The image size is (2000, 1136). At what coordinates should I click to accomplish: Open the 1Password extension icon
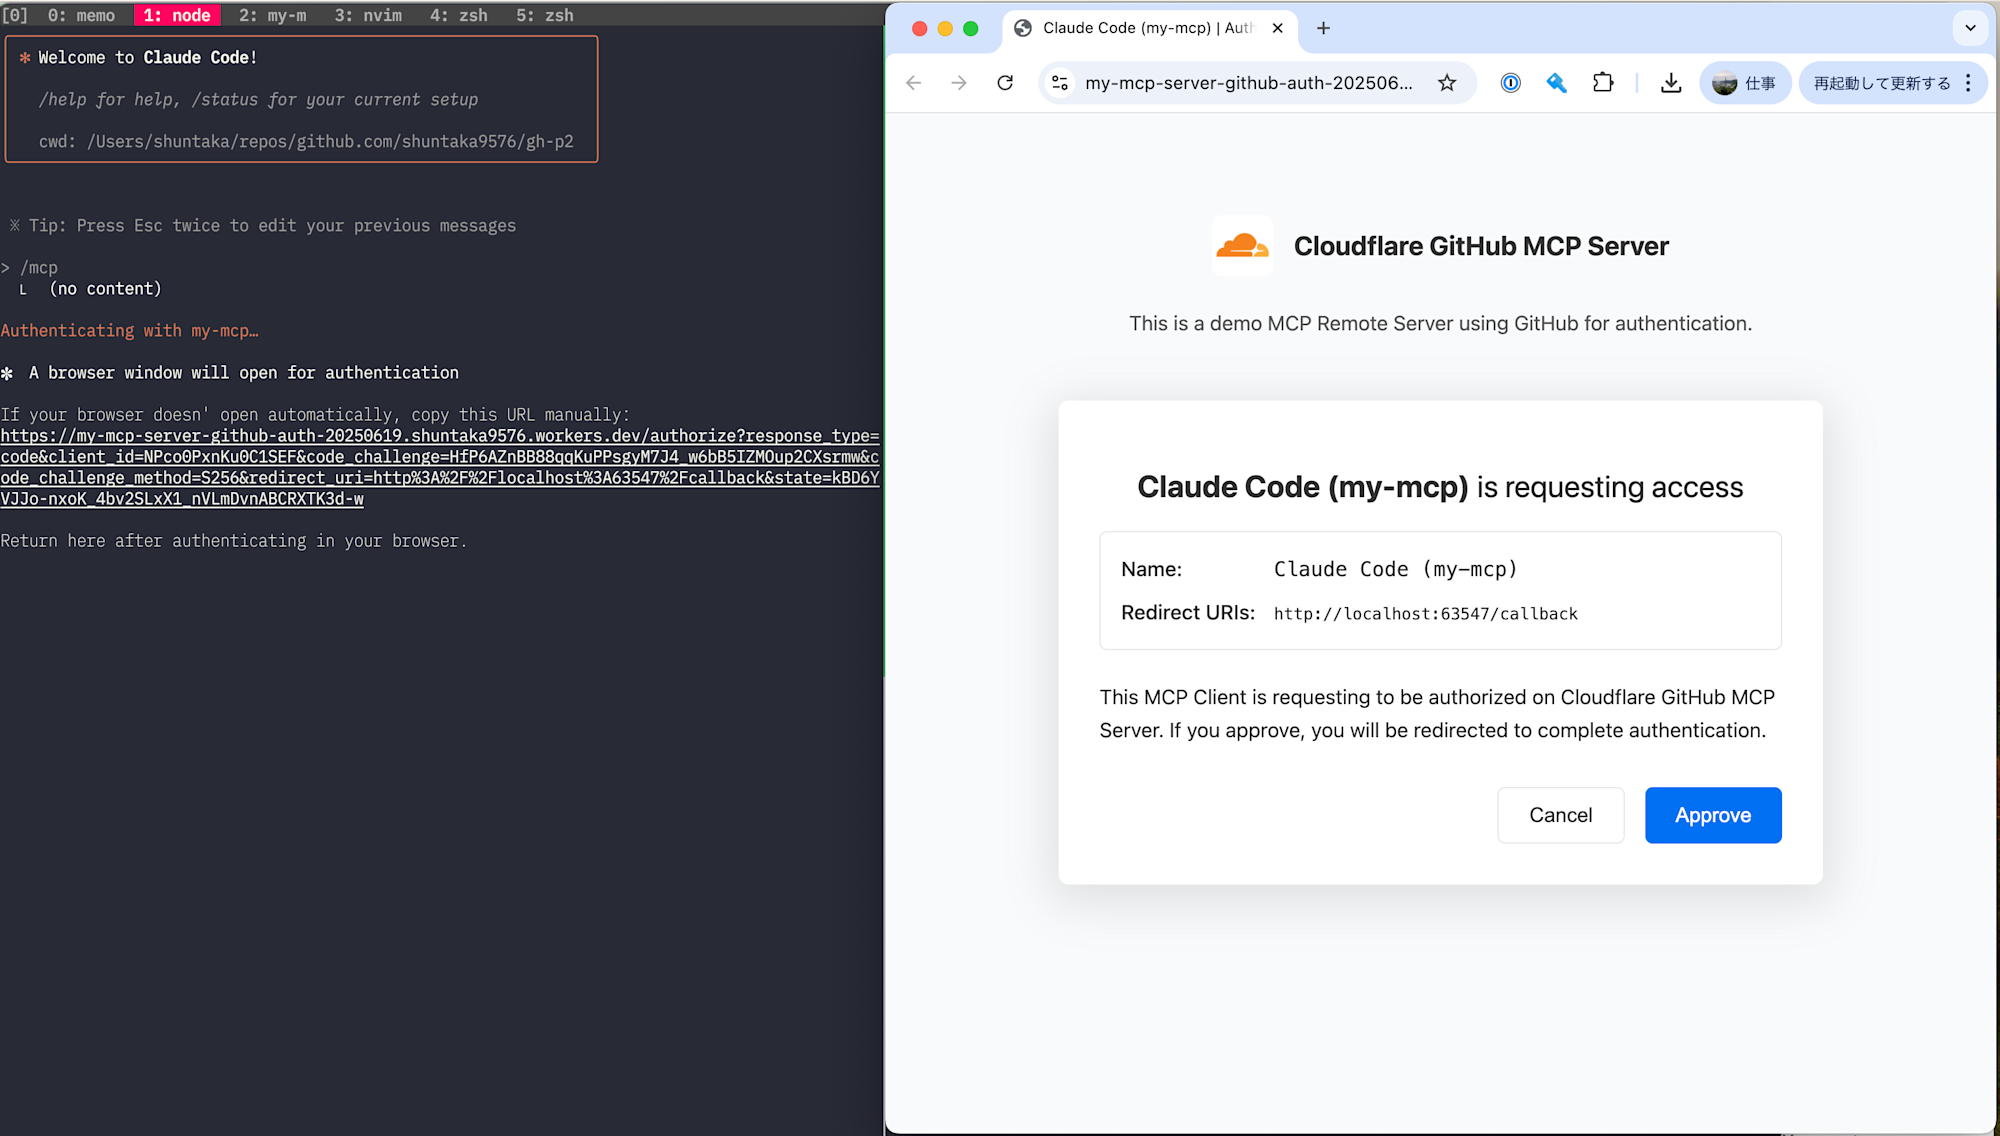point(1511,83)
